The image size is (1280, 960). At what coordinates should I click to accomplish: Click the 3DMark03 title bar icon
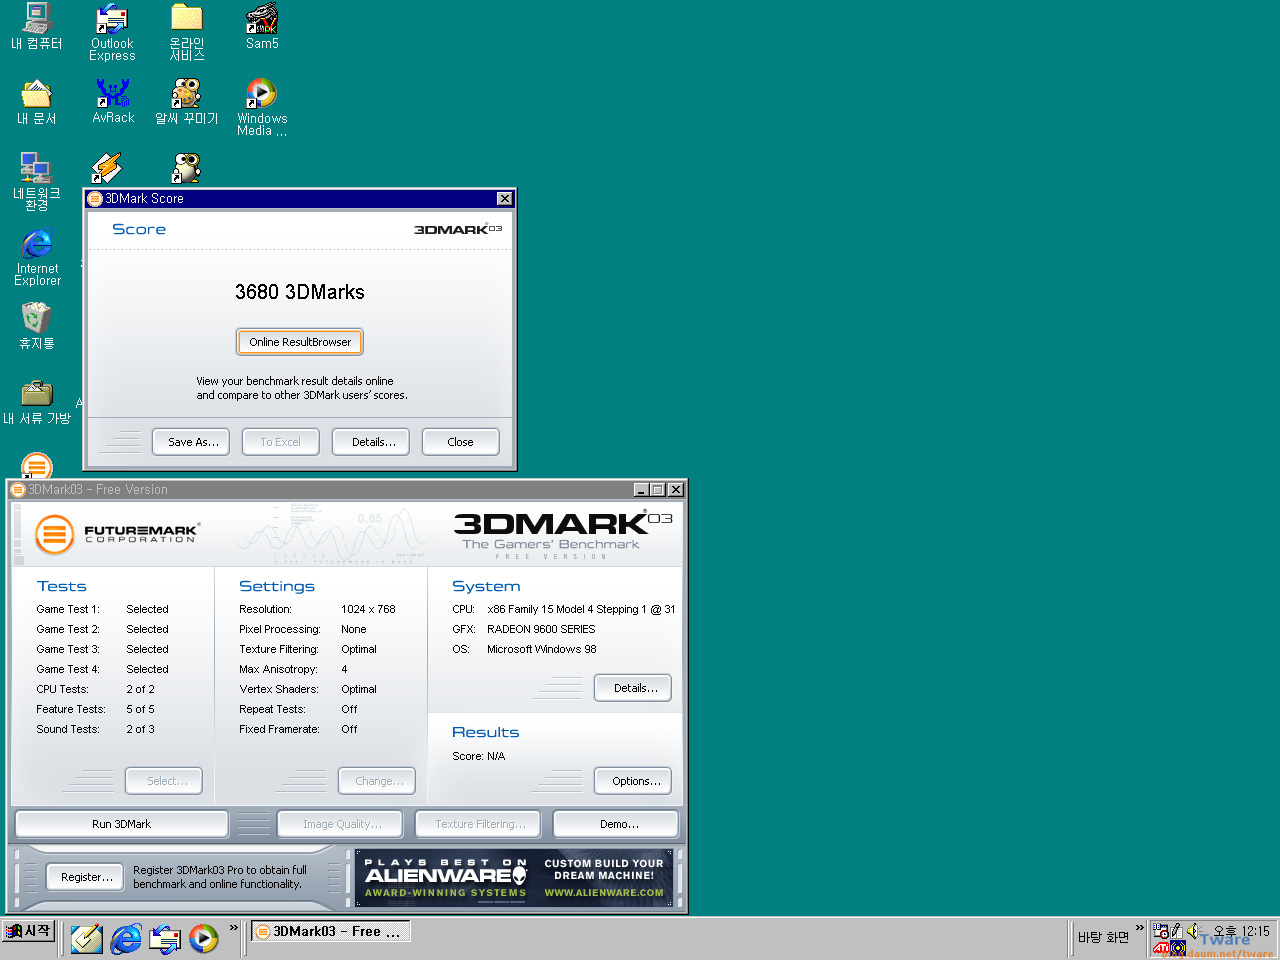tap(18, 489)
